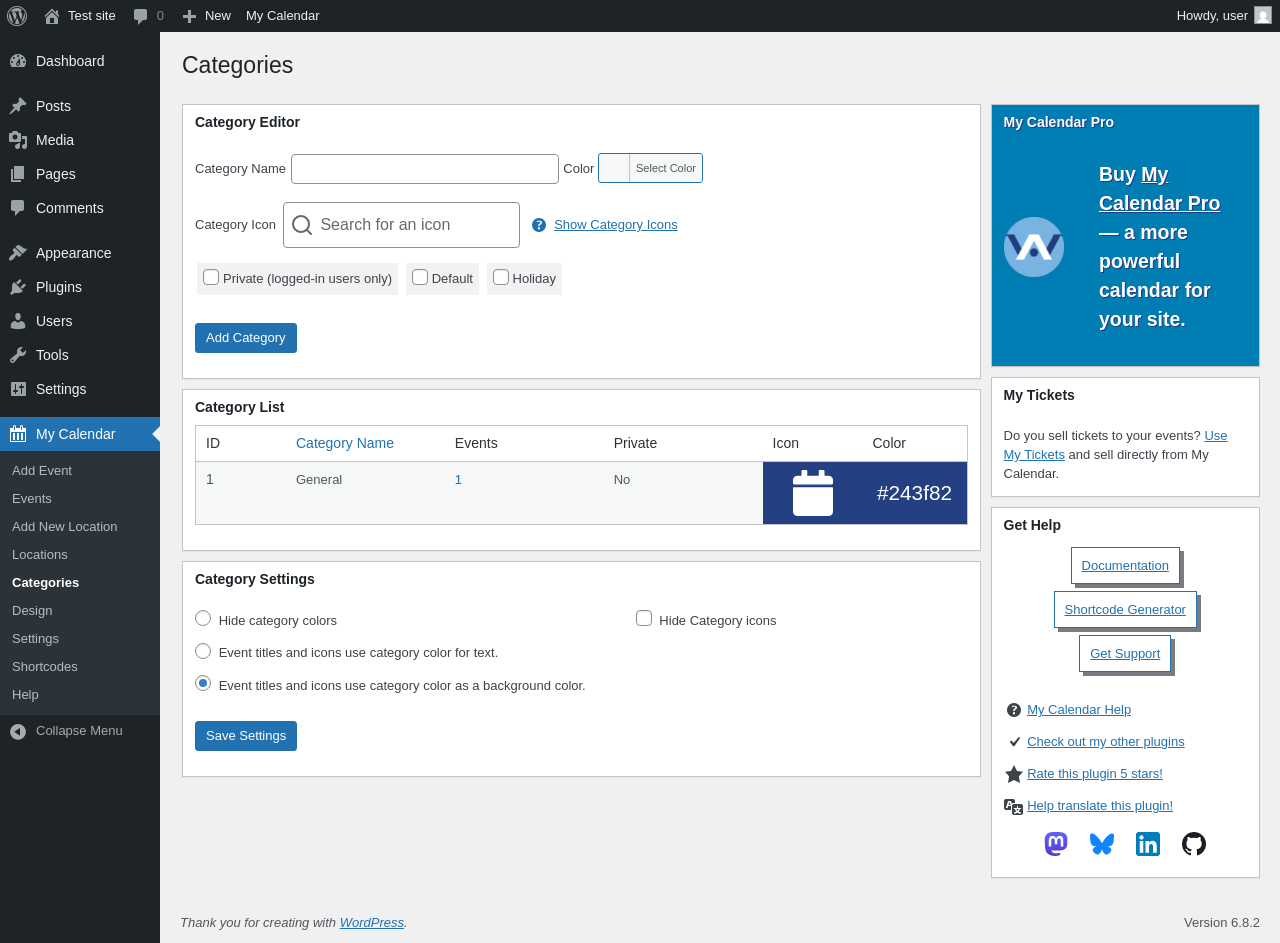
Task: Click the comments bubble icon in the admin bar
Action: pyautogui.click(x=141, y=16)
